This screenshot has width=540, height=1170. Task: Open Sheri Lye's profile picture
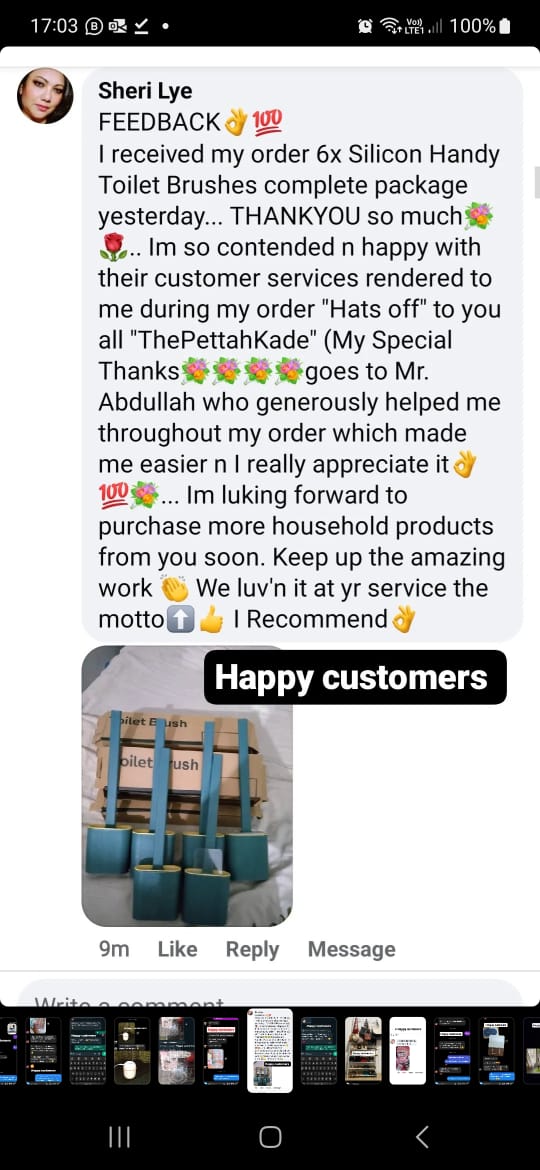[x=45, y=96]
